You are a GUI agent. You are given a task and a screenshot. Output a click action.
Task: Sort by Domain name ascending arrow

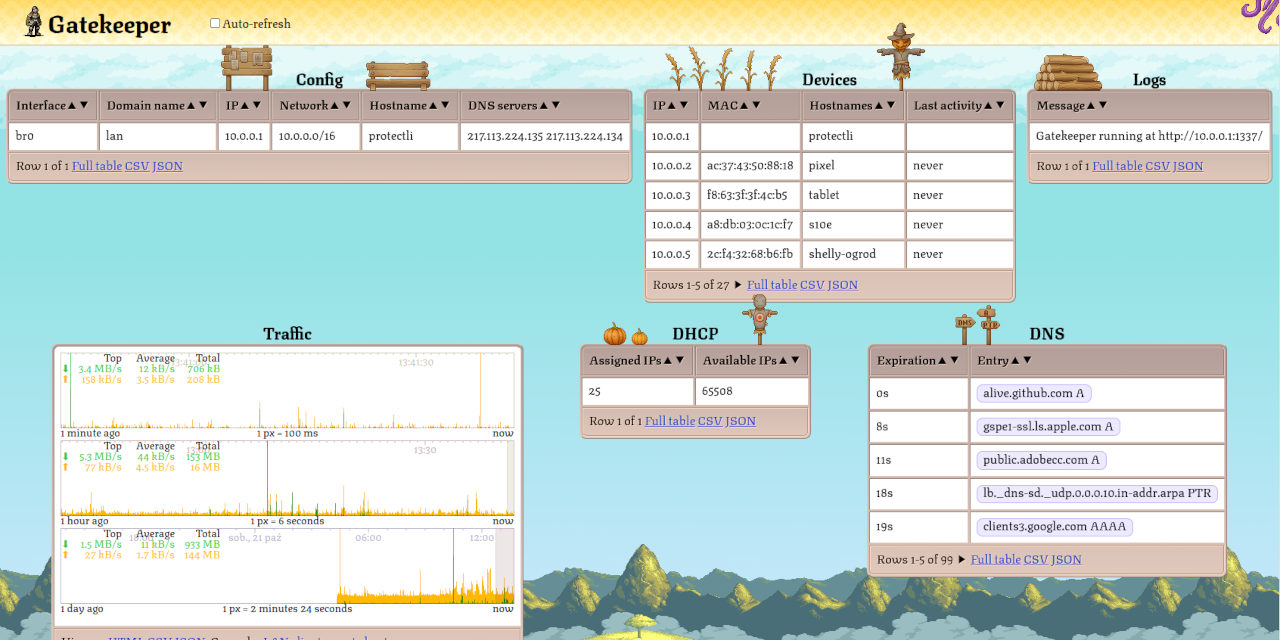pyautogui.click(x=192, y=105)
